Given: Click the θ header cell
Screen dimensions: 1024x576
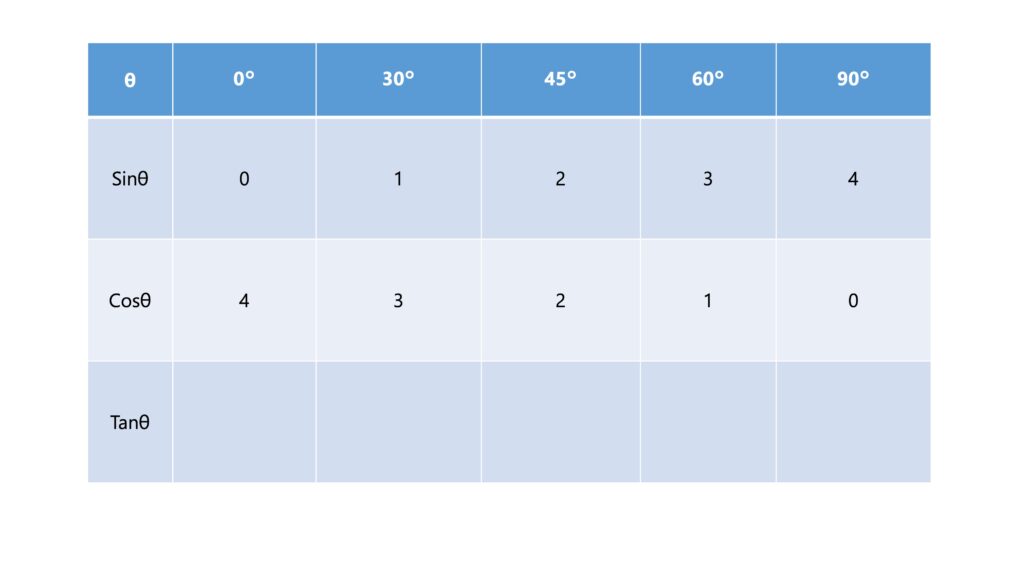Looking at the screenshot, I should 130,80.
